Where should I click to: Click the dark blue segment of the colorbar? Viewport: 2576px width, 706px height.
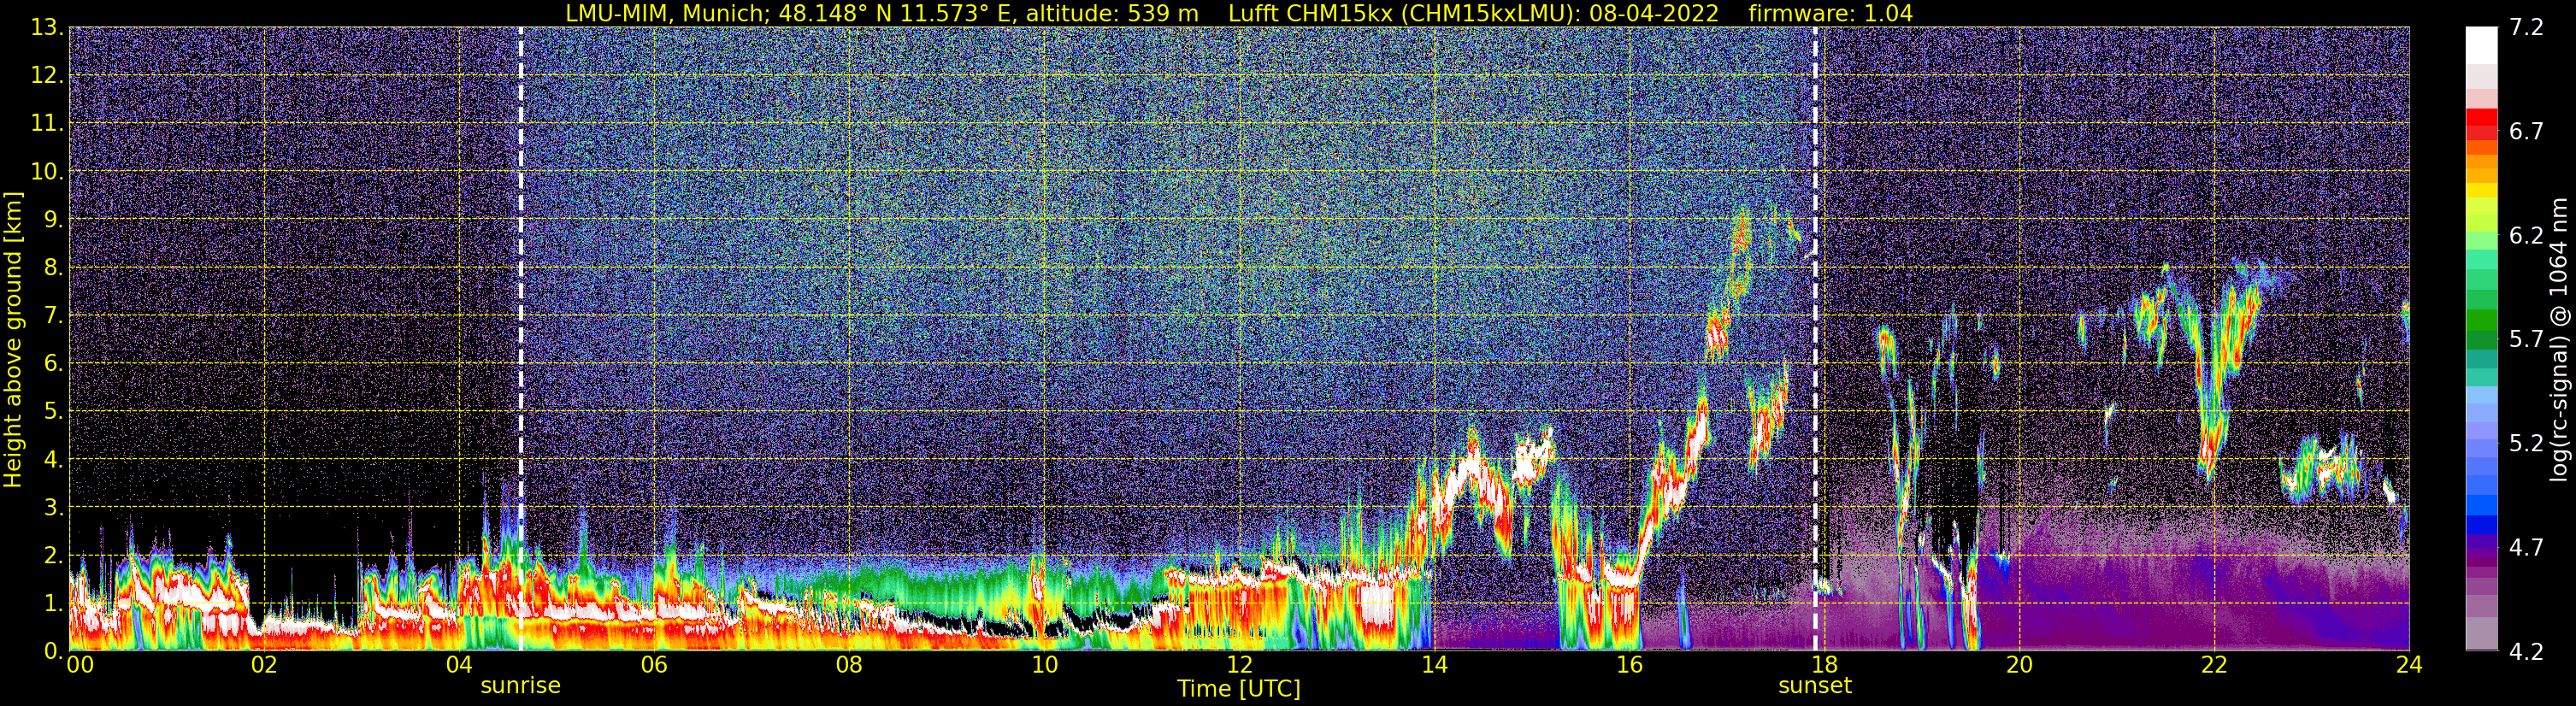[x=2482, y=525]
